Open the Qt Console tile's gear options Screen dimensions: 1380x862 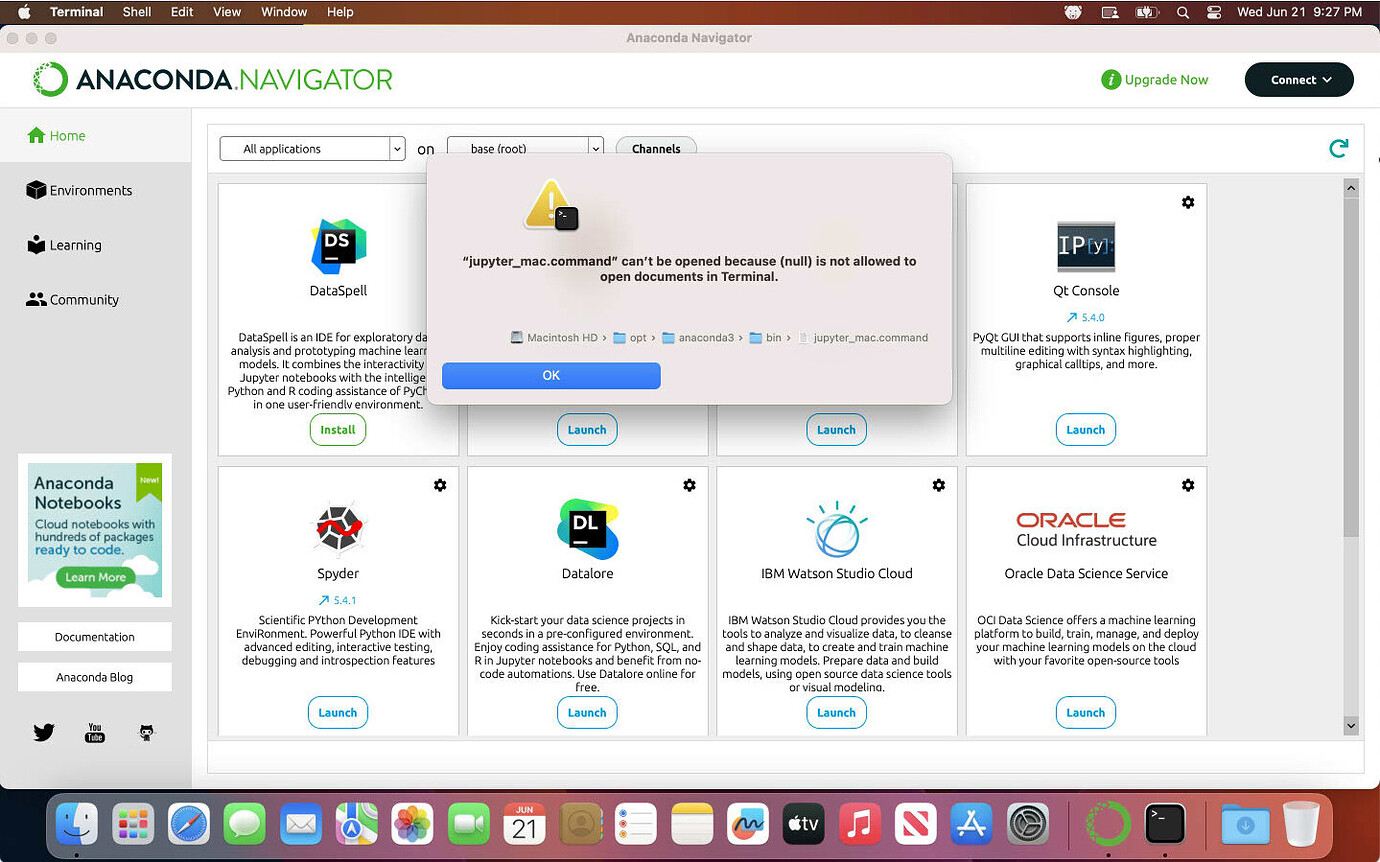coord(1188,202)
